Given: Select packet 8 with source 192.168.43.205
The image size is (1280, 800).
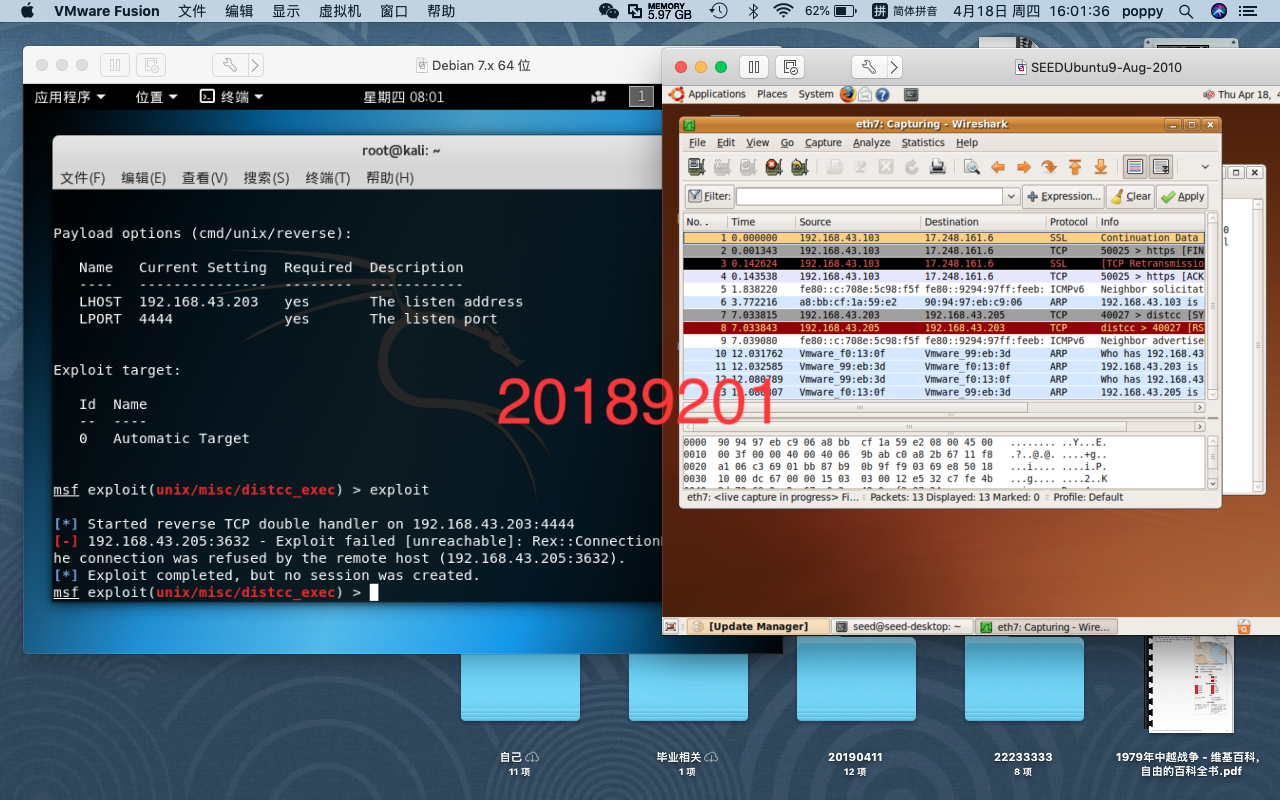Looking at the screenshot, I should click(944, 328).
